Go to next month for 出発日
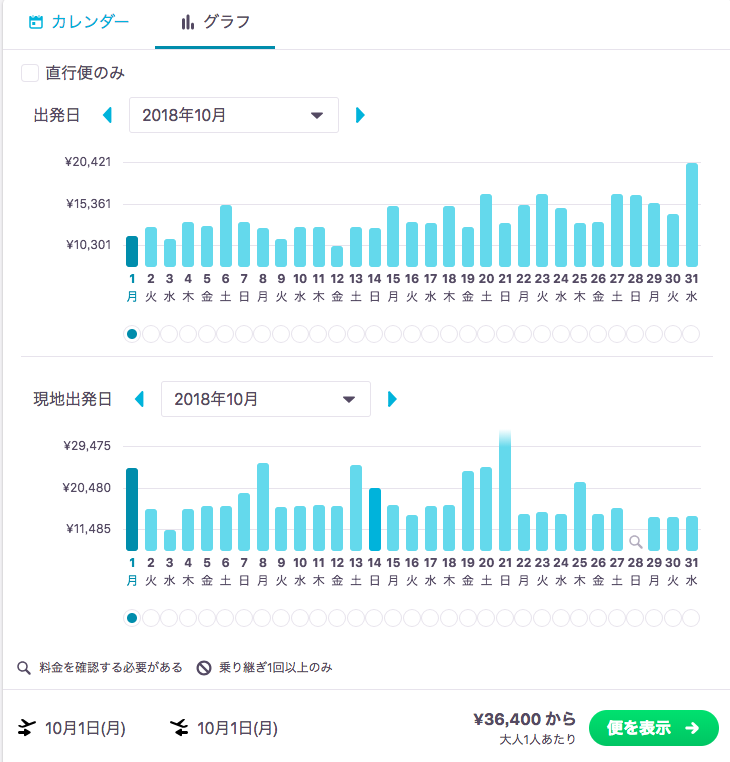Screen dimensions: 730x762 [x=360, y=115]
